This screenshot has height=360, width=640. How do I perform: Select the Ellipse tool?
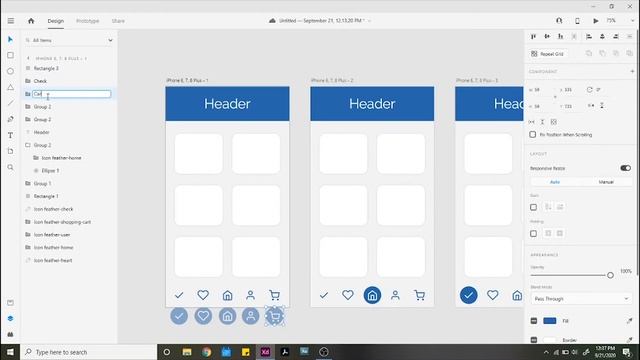[x=10, y=71]
